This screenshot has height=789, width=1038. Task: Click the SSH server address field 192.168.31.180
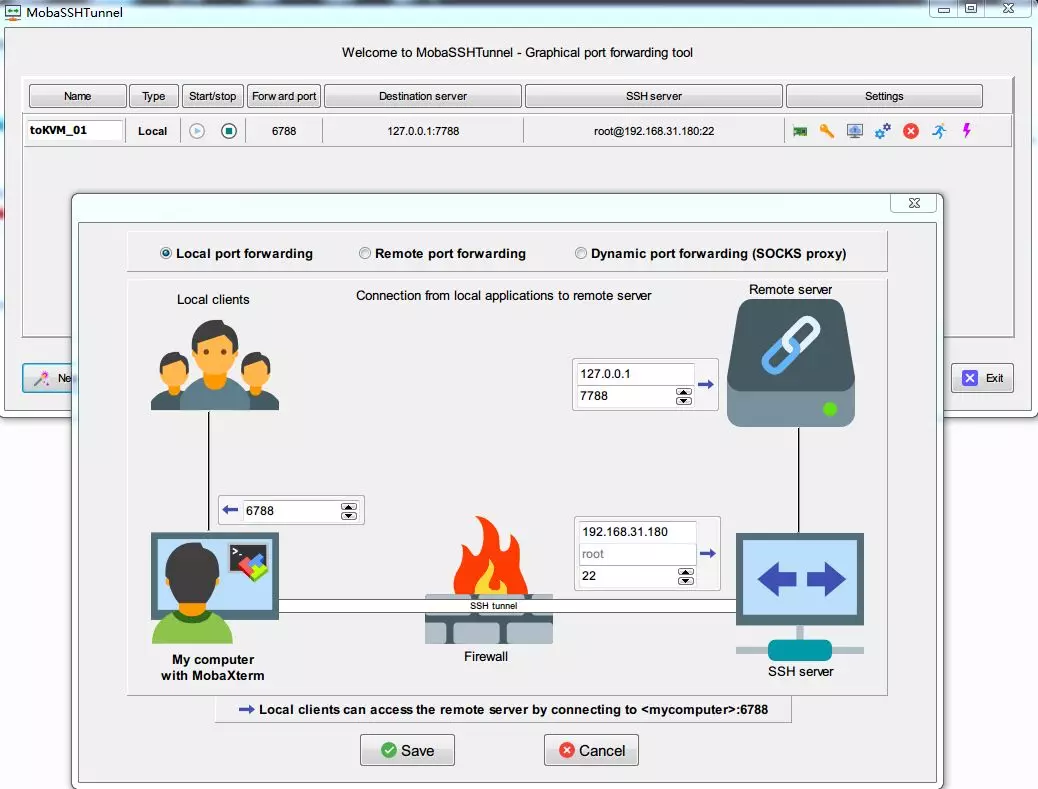pyautogui.click(x=637, y=532)
